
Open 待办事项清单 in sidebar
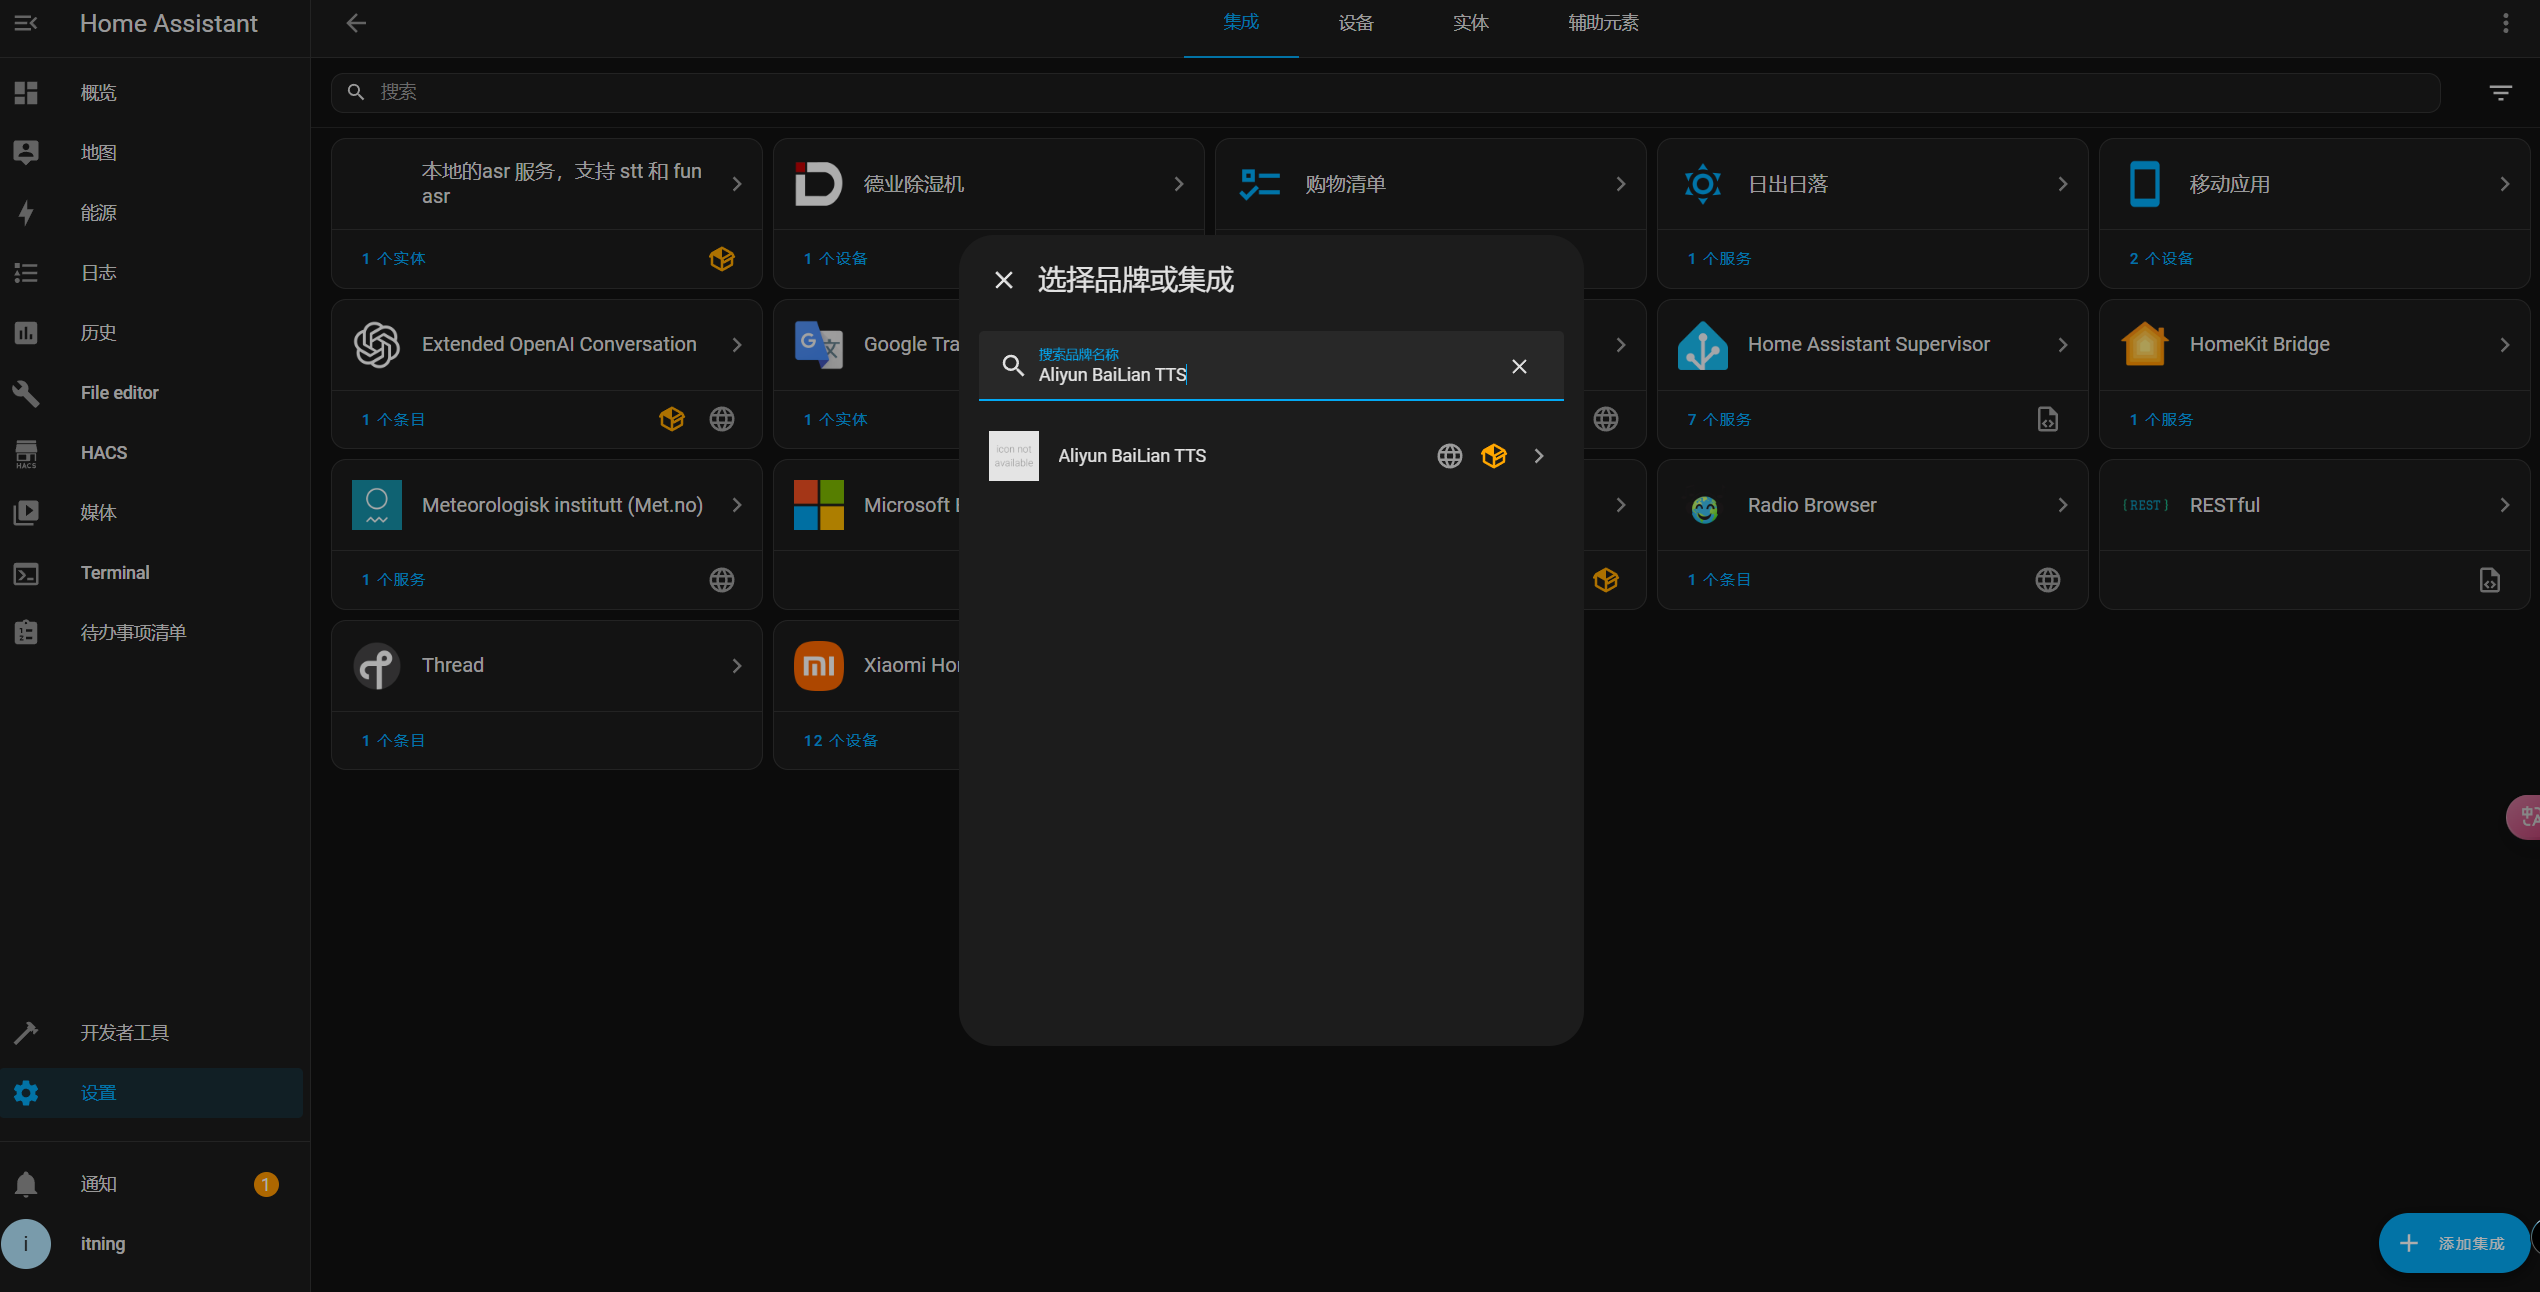(151, 633)
